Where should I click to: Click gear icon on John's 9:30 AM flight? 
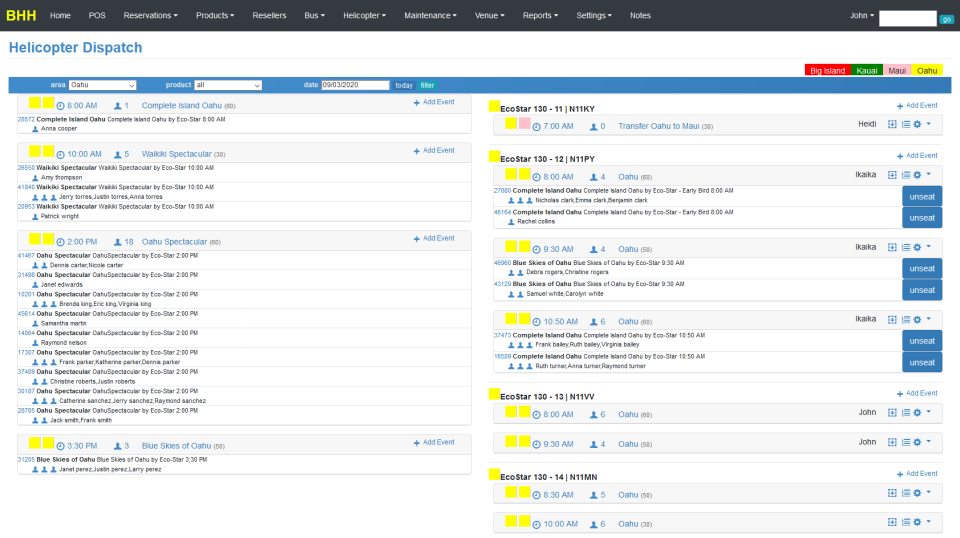(x=917, y=442)
